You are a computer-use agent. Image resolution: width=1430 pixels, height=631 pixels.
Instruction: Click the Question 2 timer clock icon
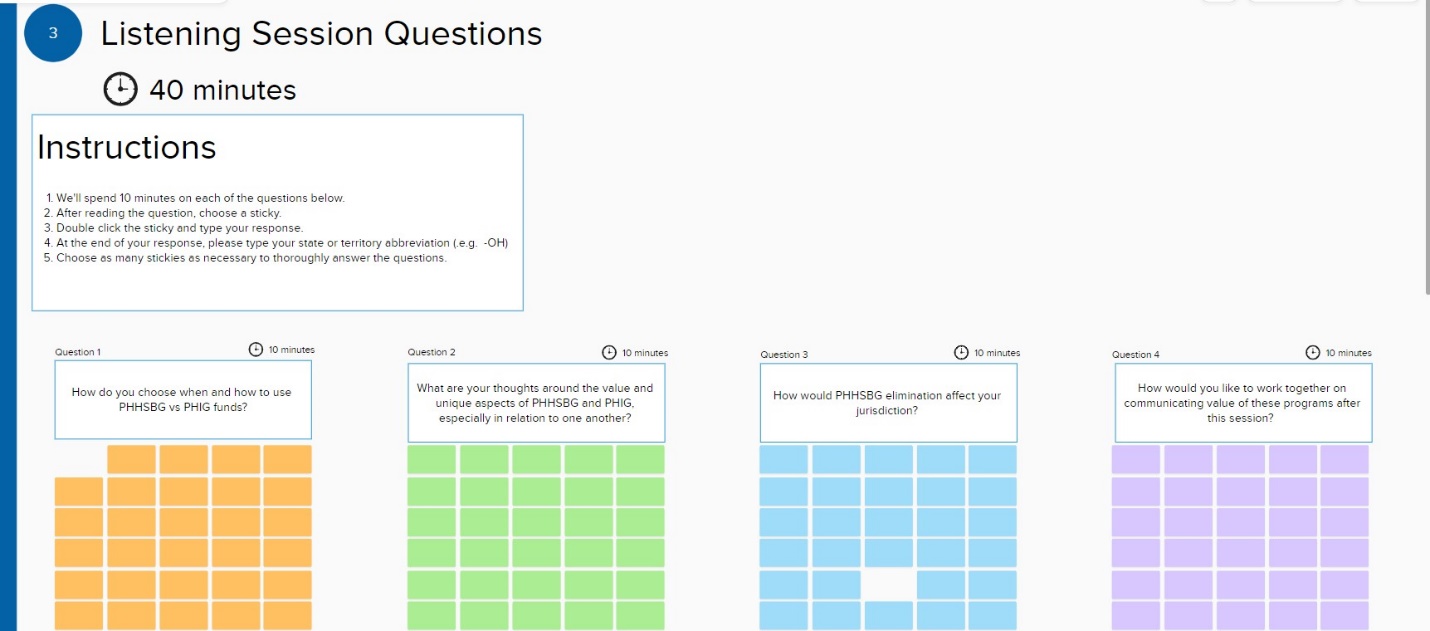pyautogui.click(x=608, y=352)
